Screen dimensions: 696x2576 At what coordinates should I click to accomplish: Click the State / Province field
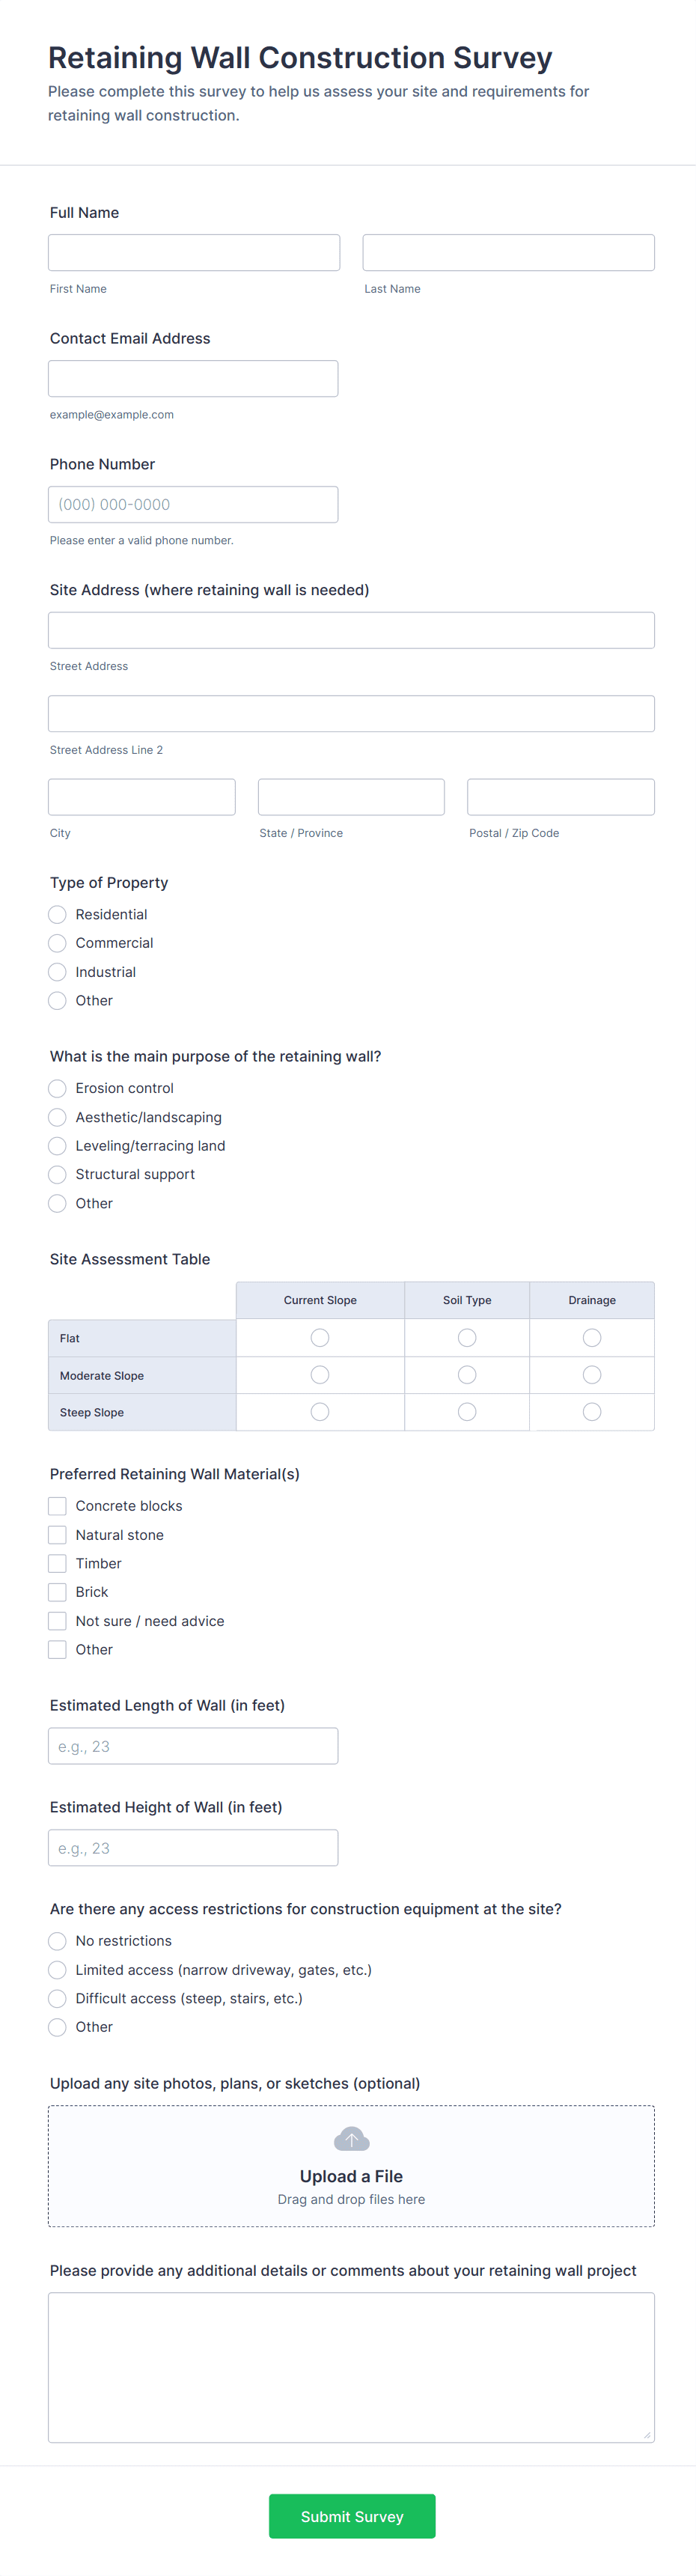351,797
